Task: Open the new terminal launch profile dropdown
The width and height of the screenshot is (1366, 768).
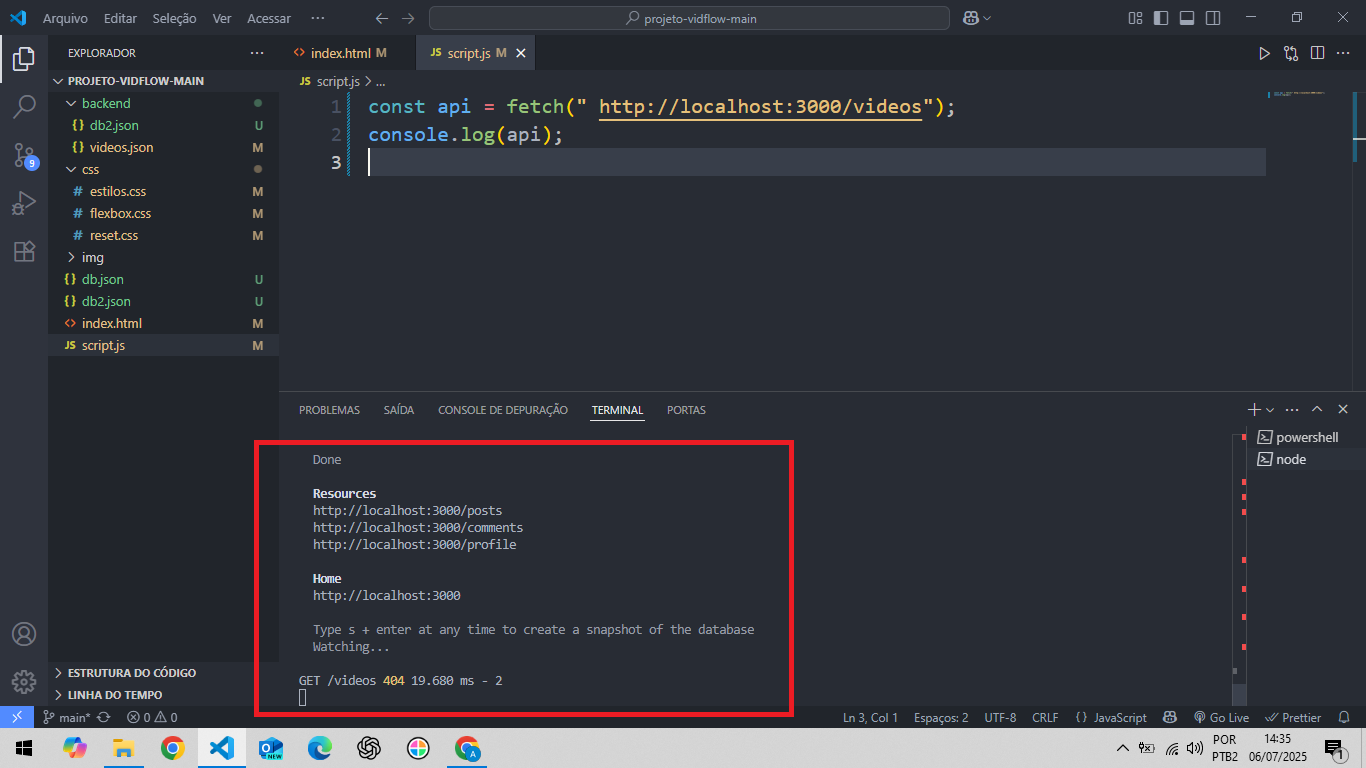Action: point(1270,410)
